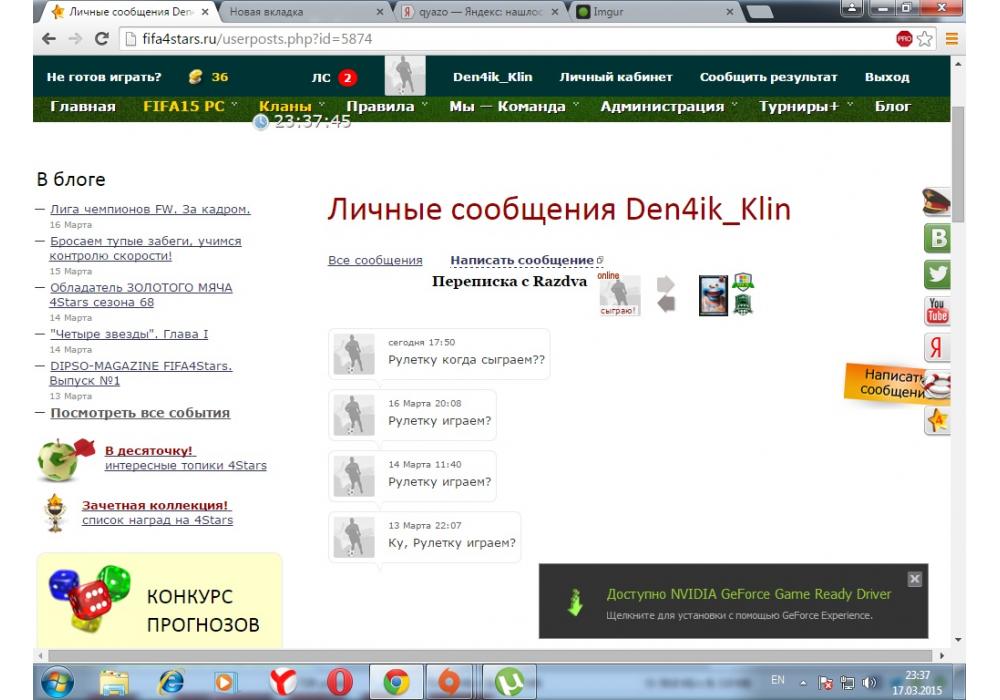The image size is (1000, 700).
Task: Click the Yandex sidebar icon
Action: point(937,348)
